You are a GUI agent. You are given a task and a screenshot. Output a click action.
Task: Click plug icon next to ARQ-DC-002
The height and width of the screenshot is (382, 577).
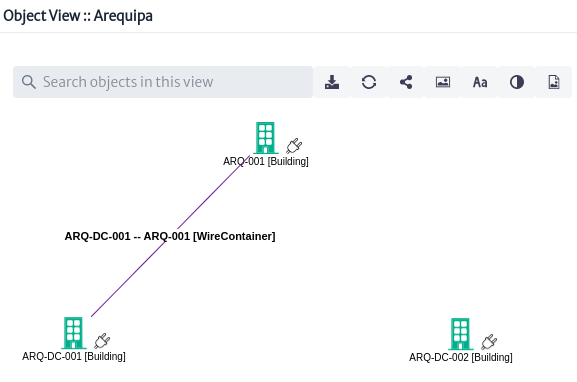pyautogui.click(x=489, y=342)
